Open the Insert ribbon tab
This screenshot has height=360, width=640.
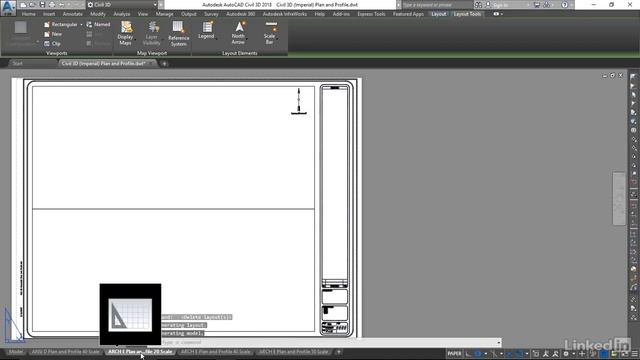[x=49, y=14]
